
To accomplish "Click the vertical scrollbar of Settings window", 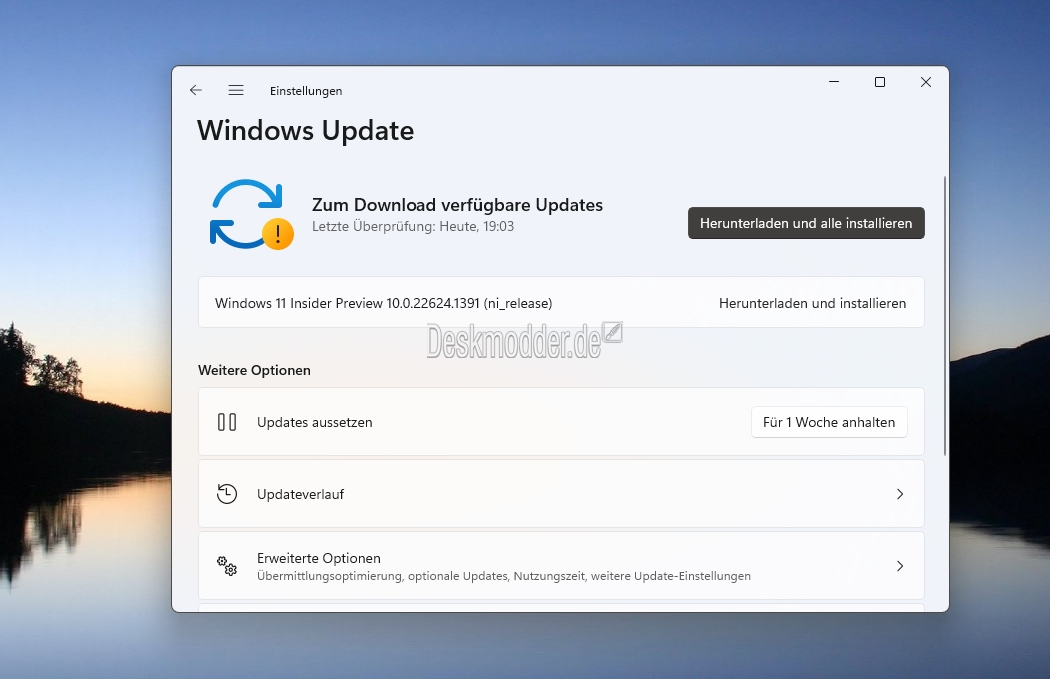I will pos(945,316).
